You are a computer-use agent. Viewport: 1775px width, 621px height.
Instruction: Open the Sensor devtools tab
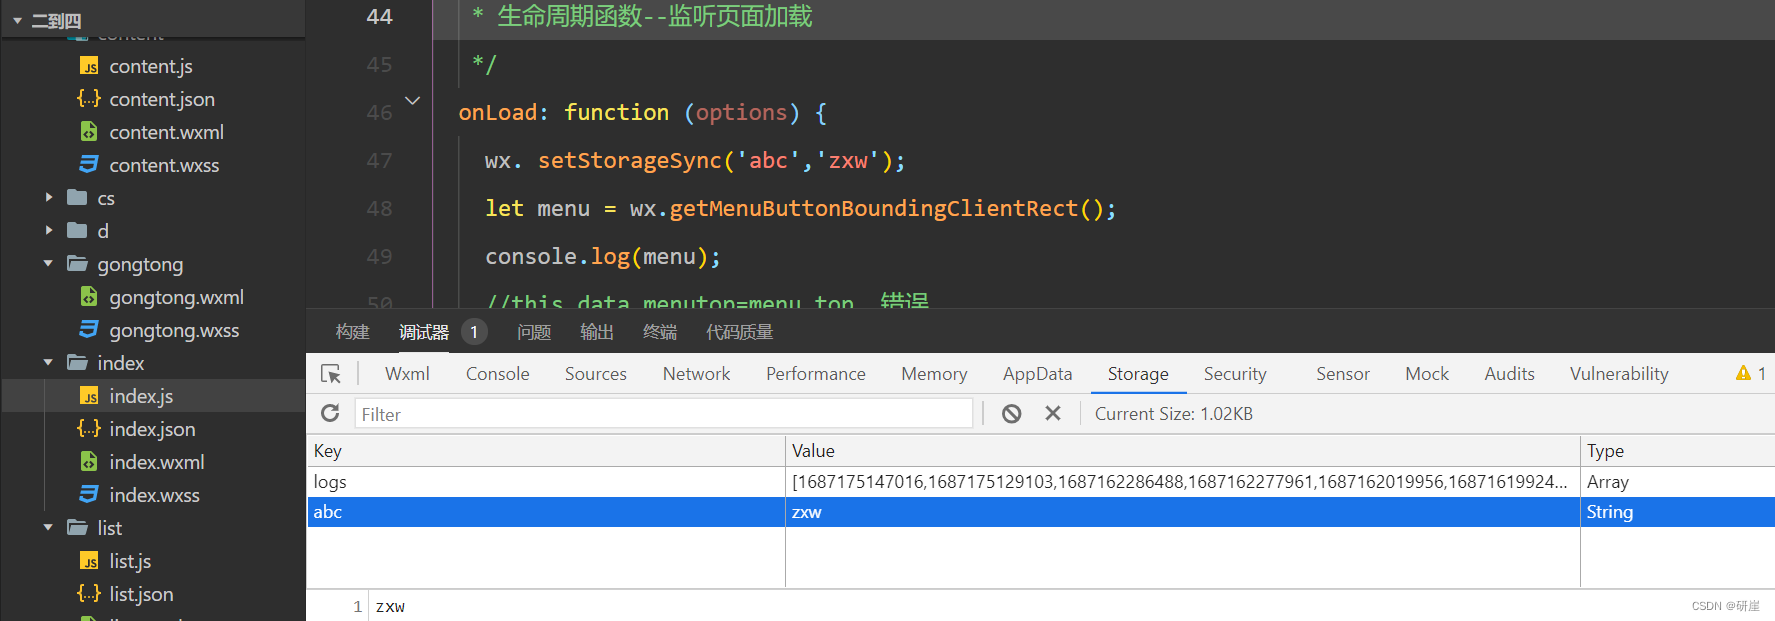pos(1343,374)
